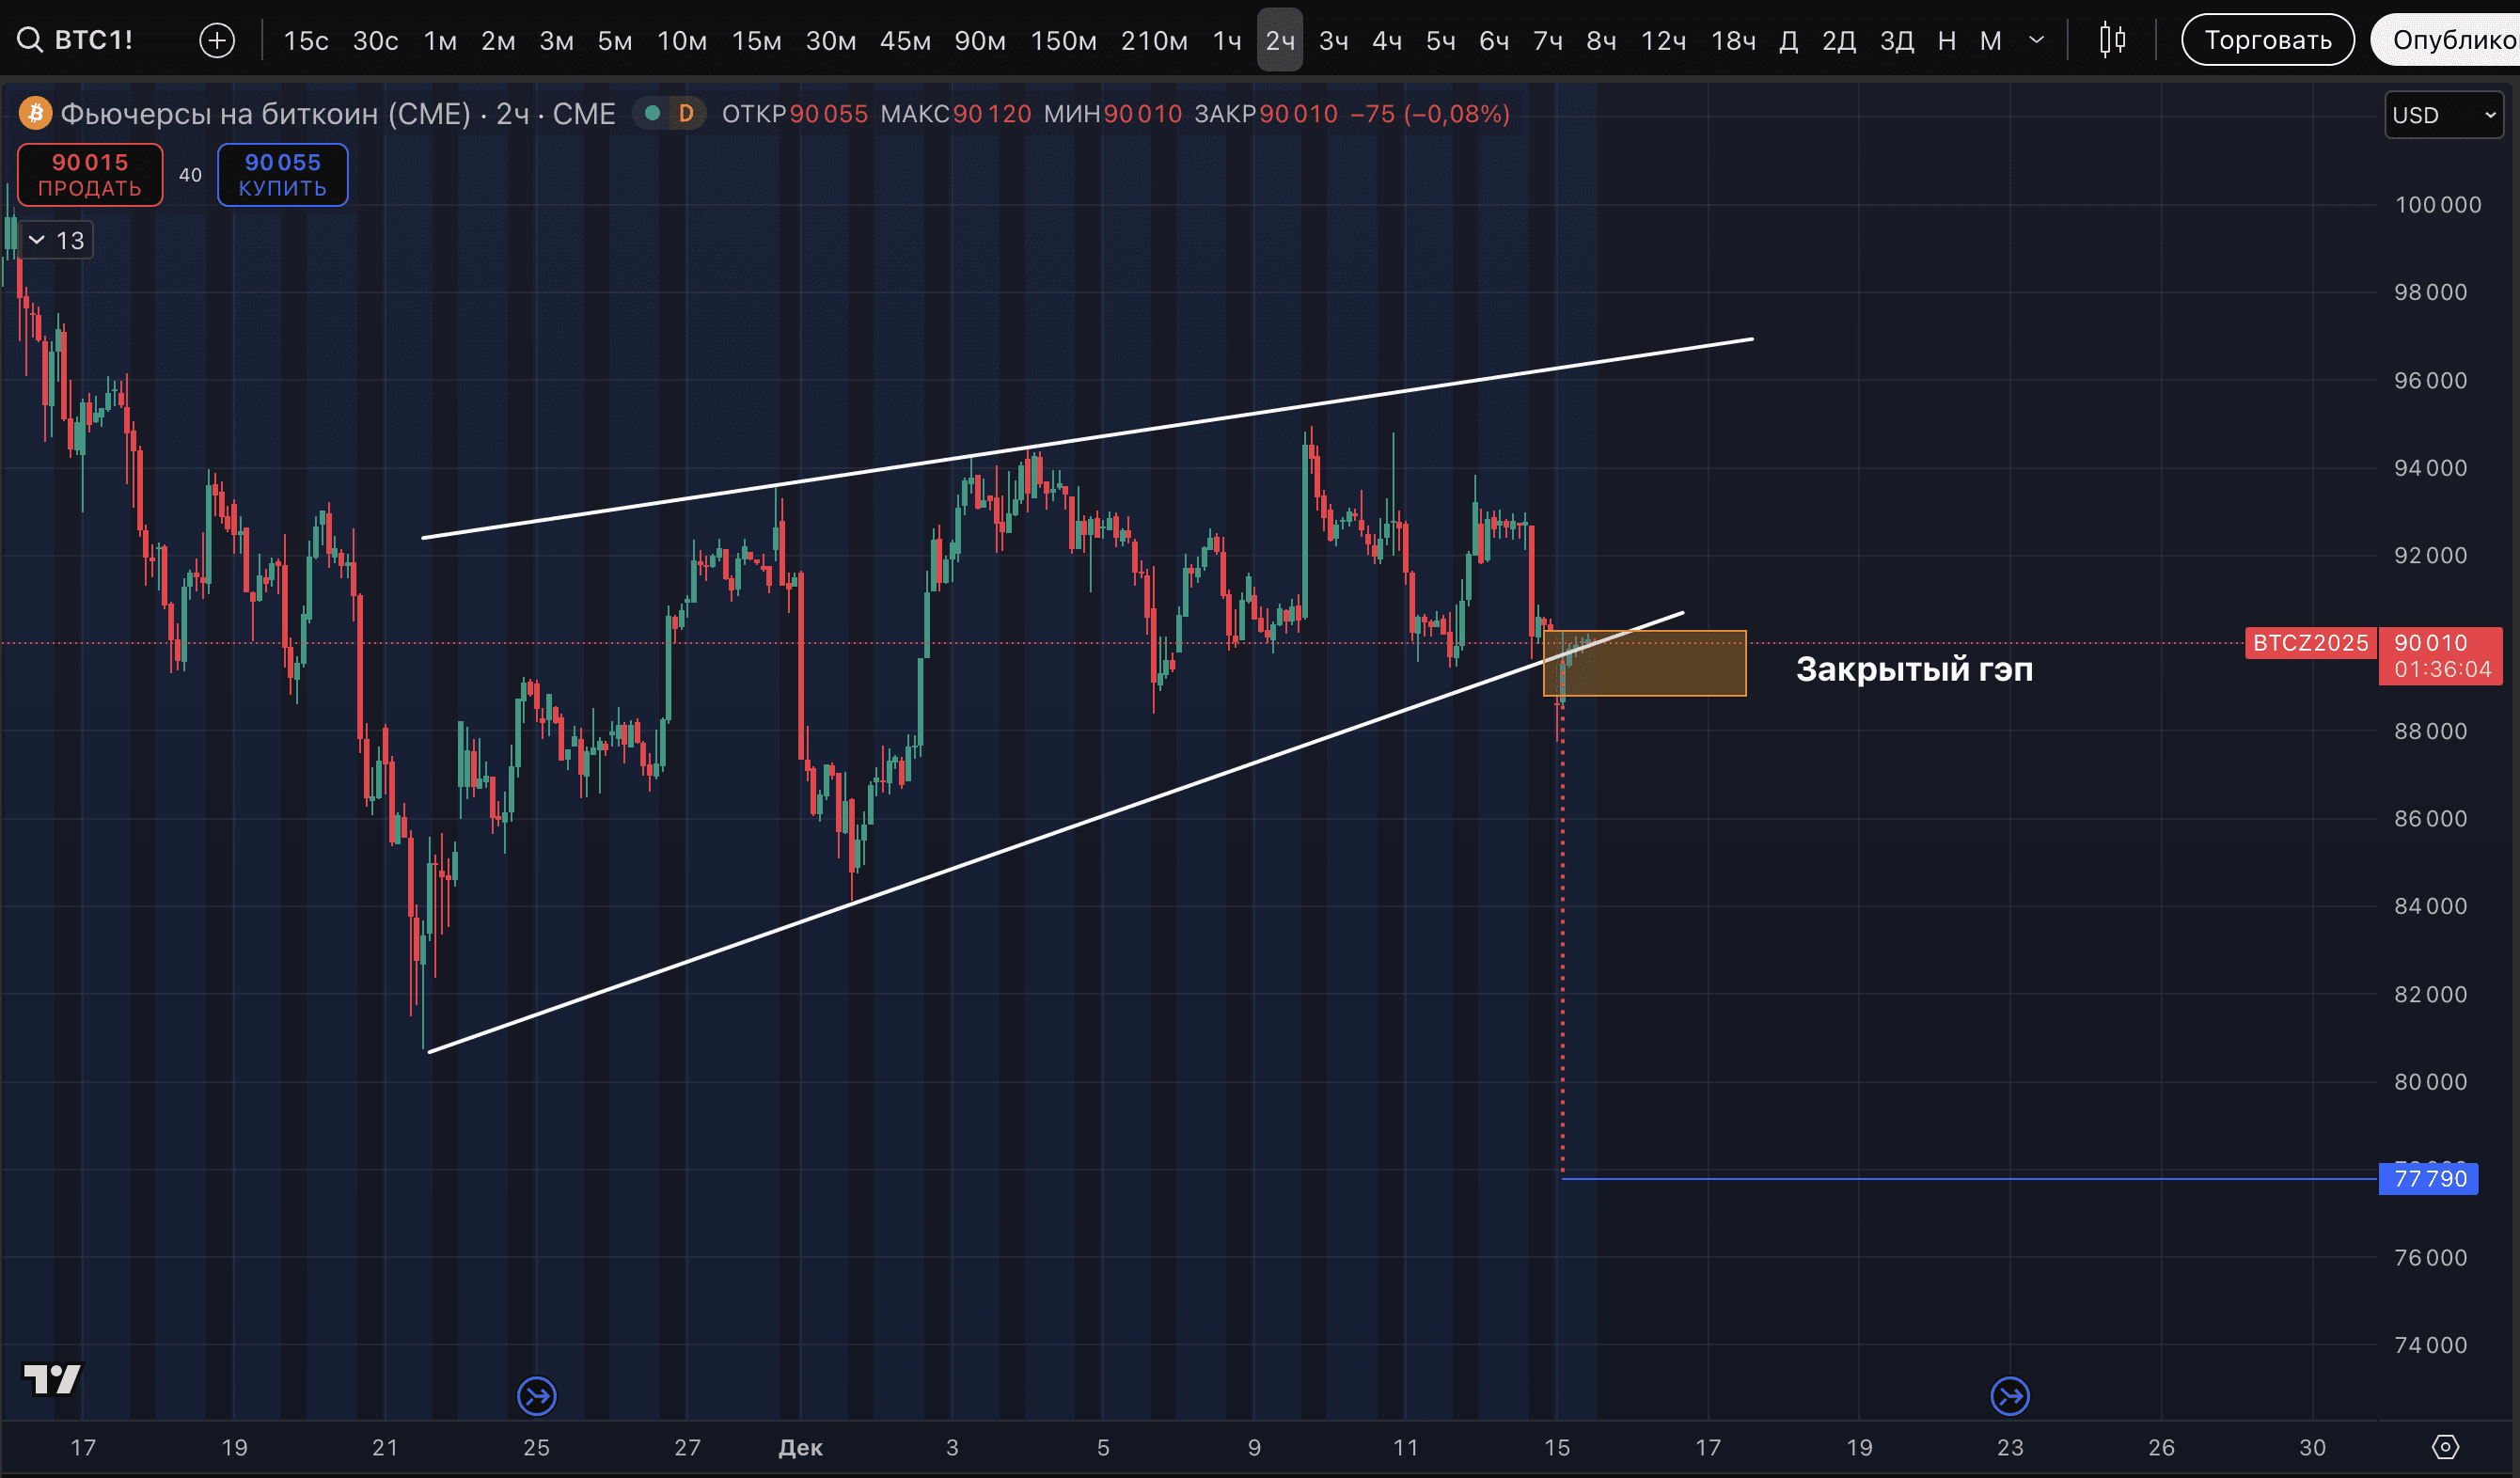Screen dimensions: 2520x1478
Task: Click the Торговать button
Action: point(2267,40)
